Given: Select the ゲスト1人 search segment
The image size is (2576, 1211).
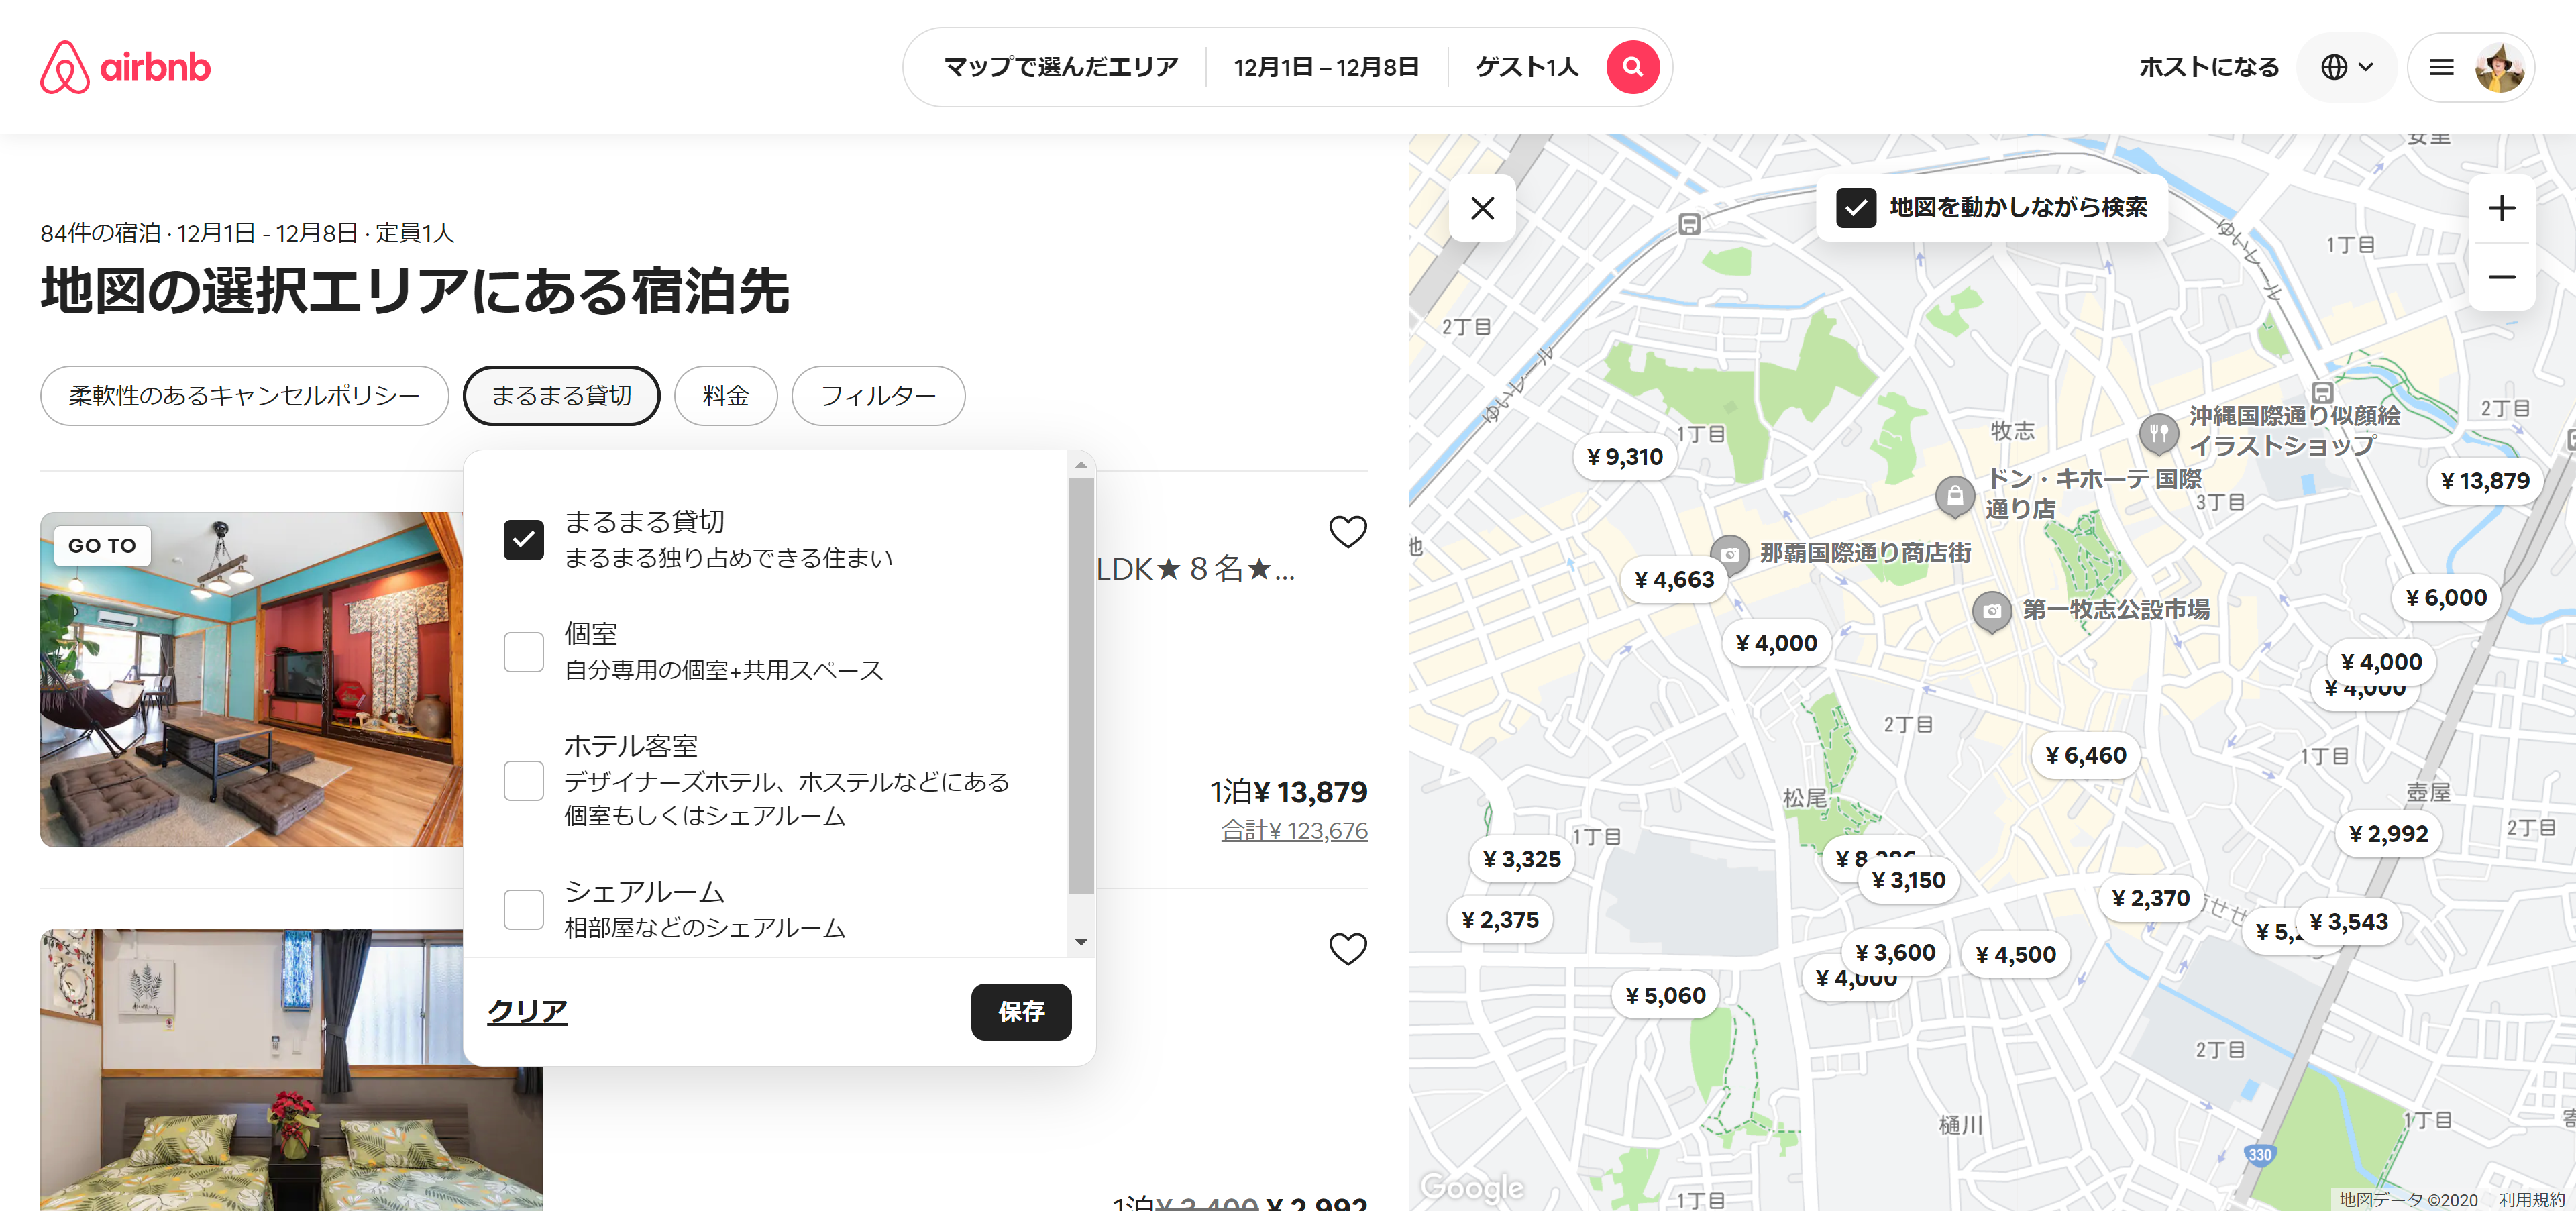Looking at the screenshot, I should click(1526, 67).
